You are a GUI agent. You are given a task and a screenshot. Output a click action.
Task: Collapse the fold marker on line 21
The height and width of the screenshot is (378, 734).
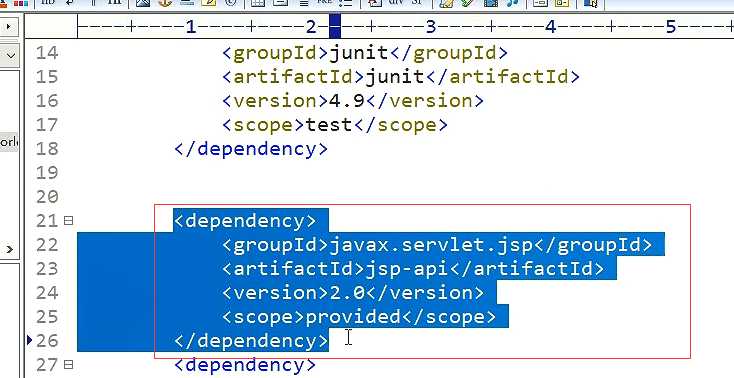pyautogui.click(x=68, y=220)
